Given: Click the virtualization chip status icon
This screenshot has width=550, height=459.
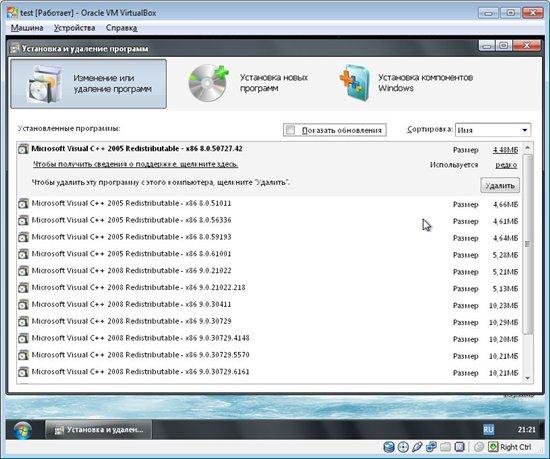Looking at the screenshot, I should click(x=459, y=447).
